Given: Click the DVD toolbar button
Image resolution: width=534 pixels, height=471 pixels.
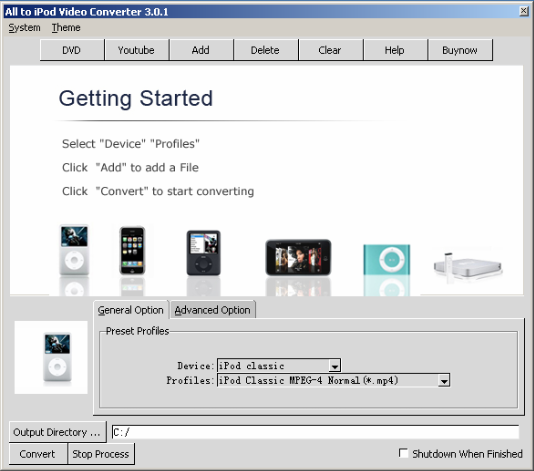Looking at the screenshot, I should pos(72,50).
